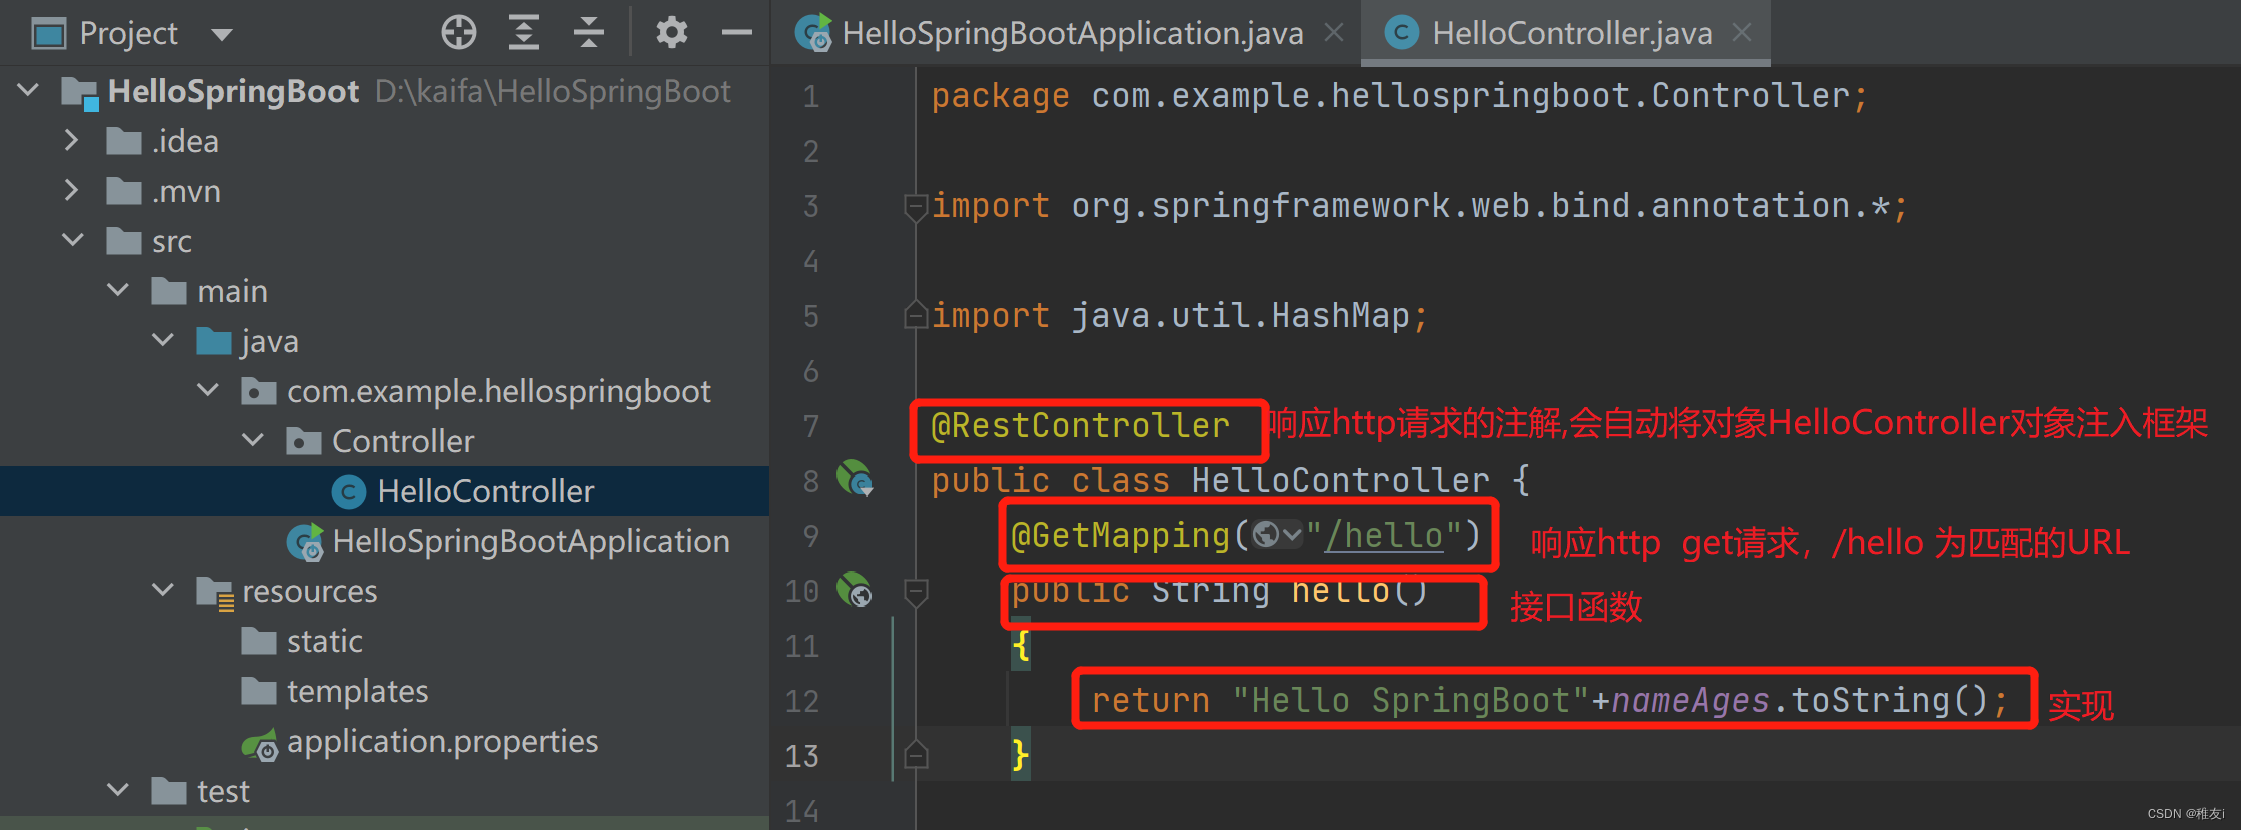This screenshot has height=830, width=2241.
Task: Collapse the HelloSpringBoot root project node
Action: [x=28, y=90]
